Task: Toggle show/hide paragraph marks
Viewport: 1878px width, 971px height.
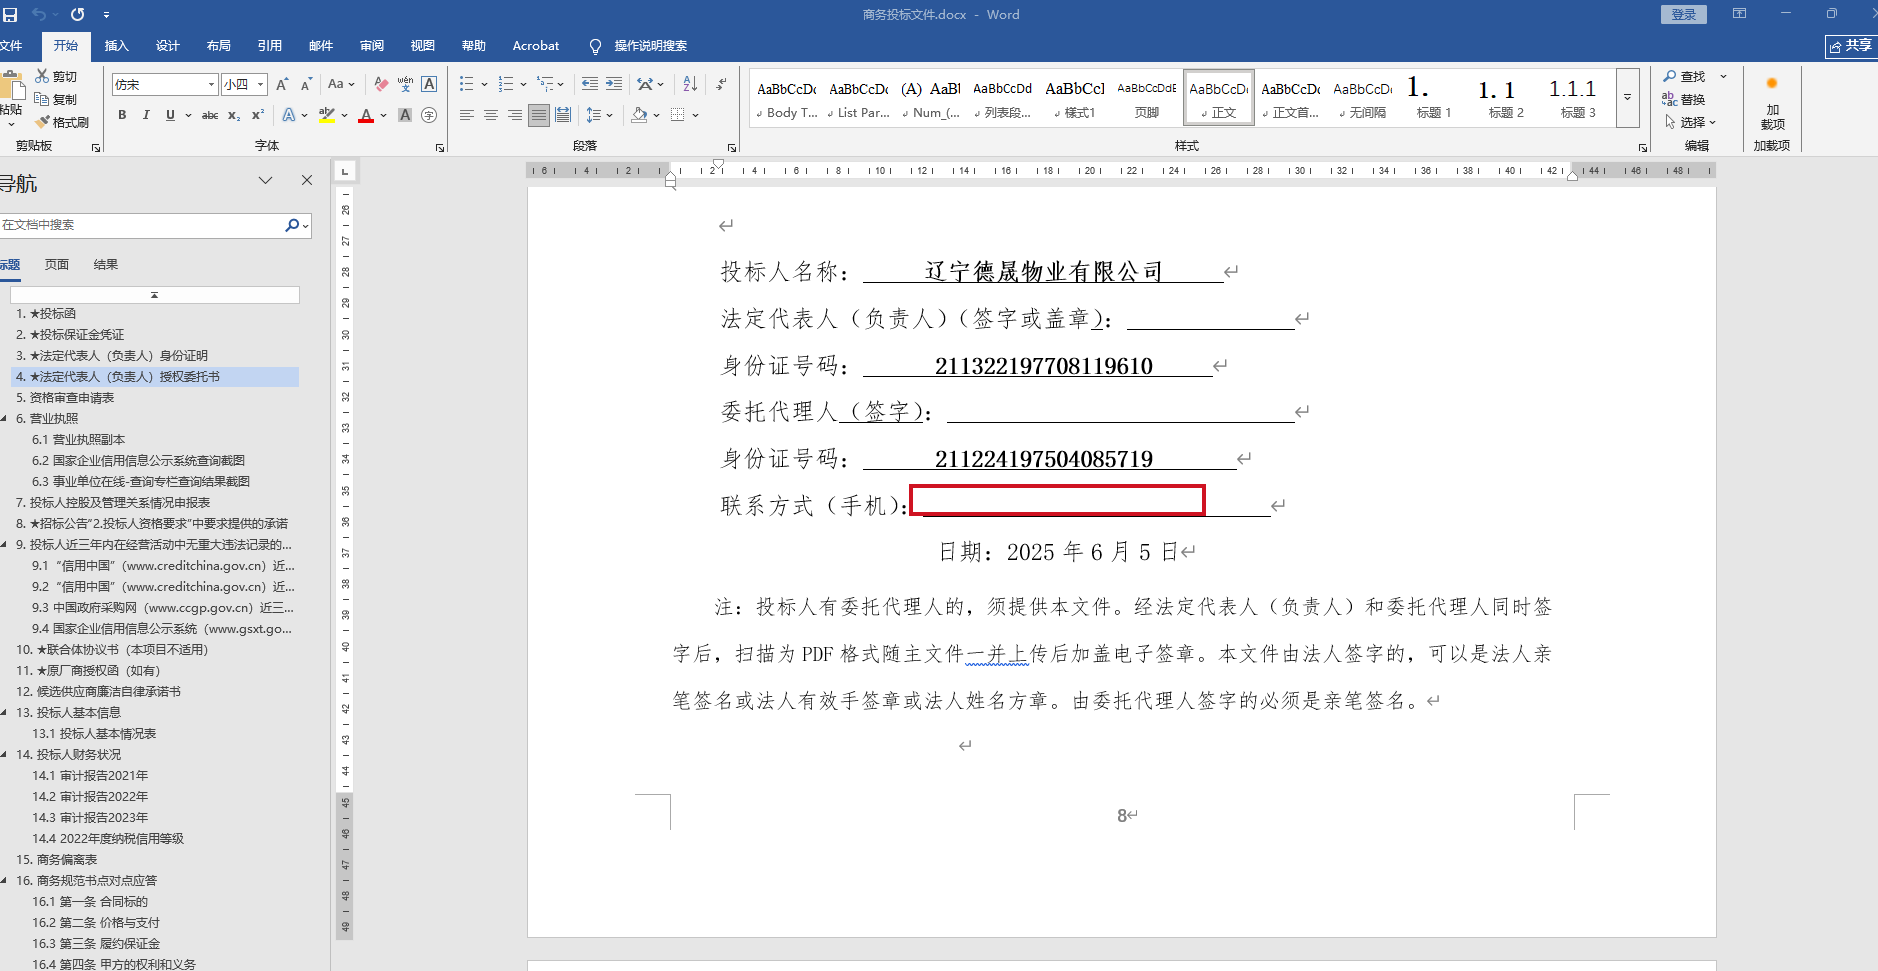Action: [x=721, y=85]
